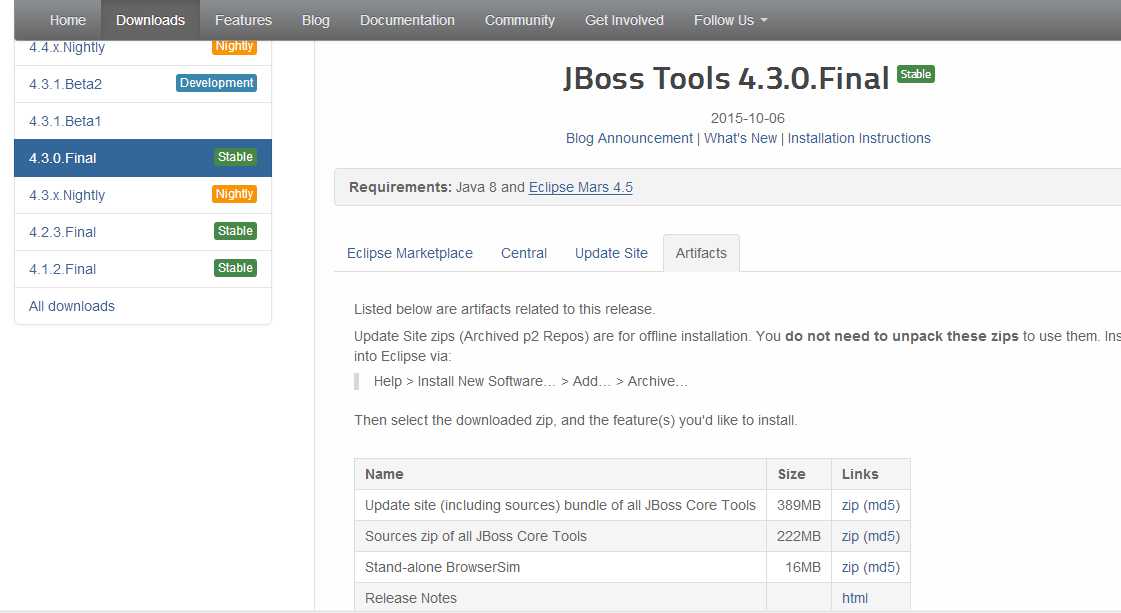Select the 4.3.1.Beta1 version
1121x613 pixels.
(143, 121)
